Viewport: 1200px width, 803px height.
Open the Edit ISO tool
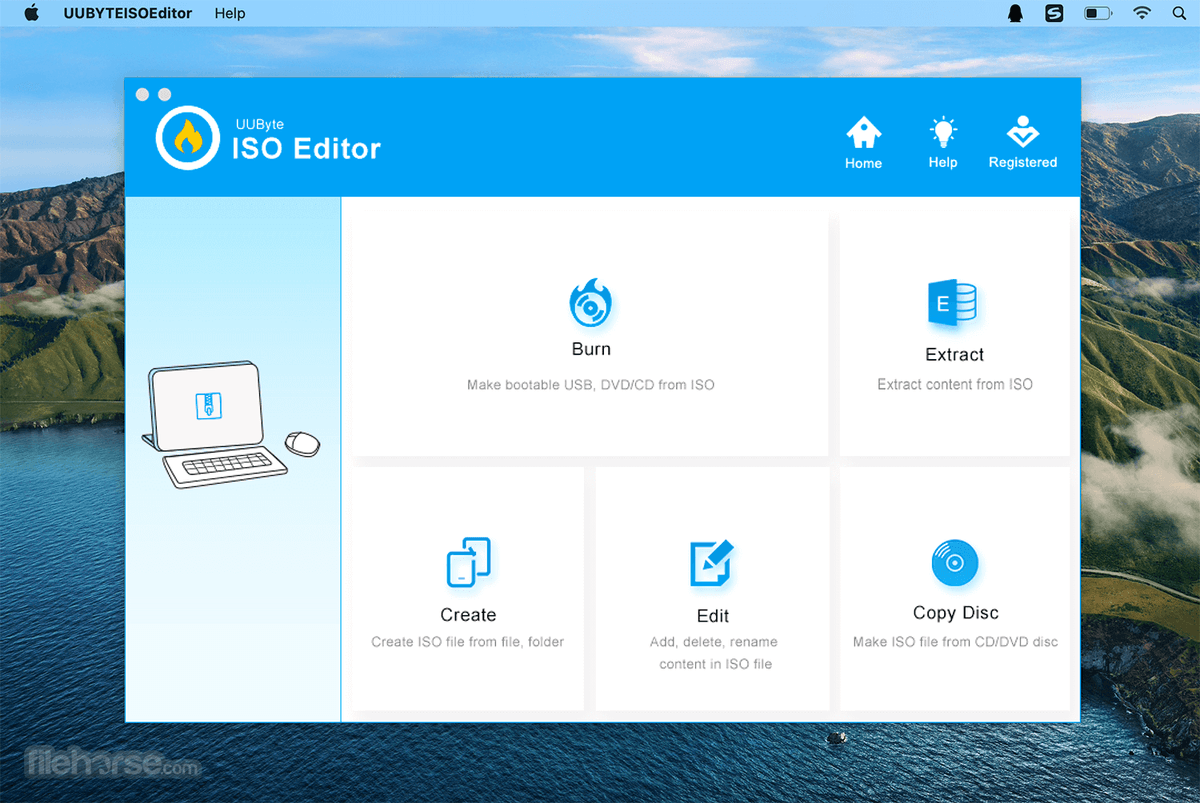pos(711,563)
